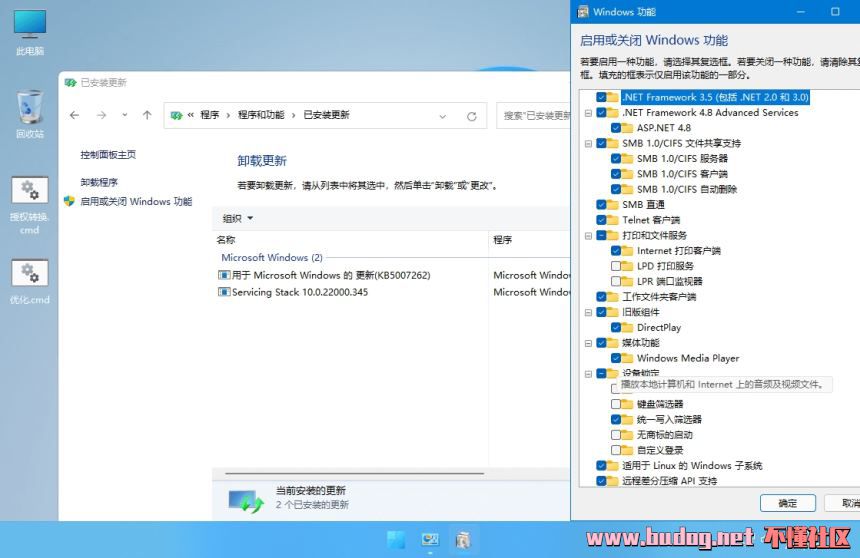The width and height of the screenshot is (860, 558).
Task: Collapse 媒体功能 tree node
Action: pyautogui.click(x=589, y=343)
